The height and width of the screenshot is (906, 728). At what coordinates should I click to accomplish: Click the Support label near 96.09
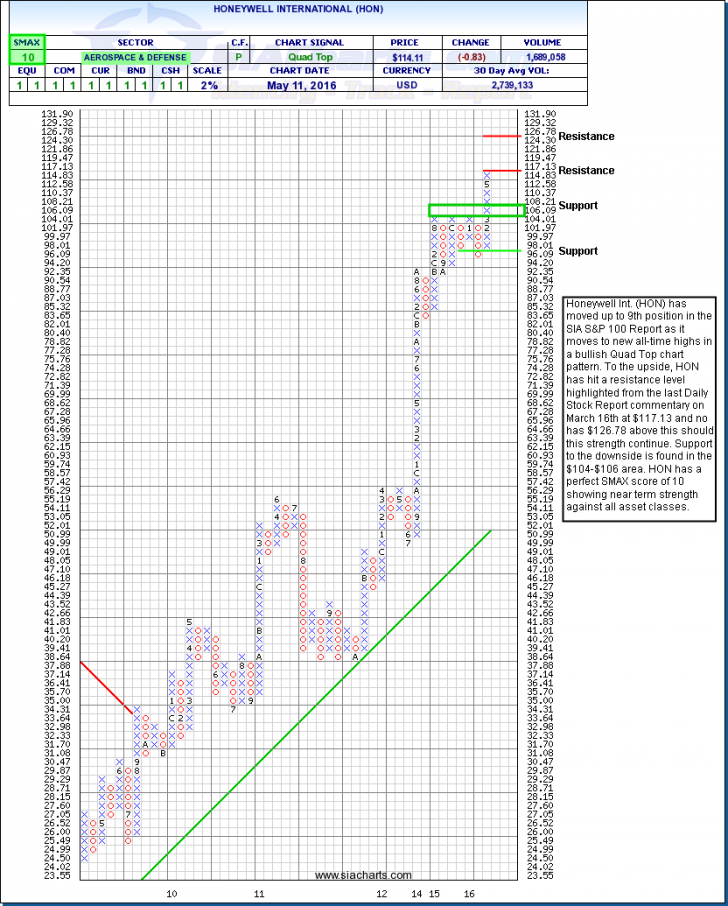578,251
